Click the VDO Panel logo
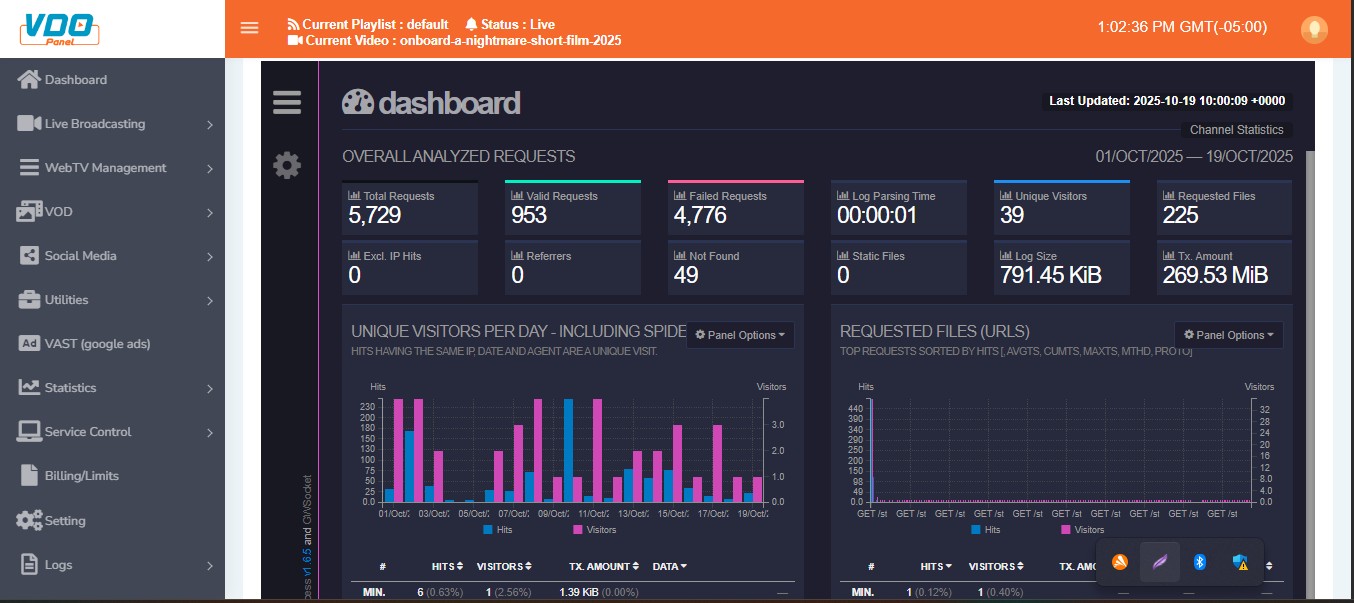This screenshot has width=1354, height=603. [x=62, y=28]
